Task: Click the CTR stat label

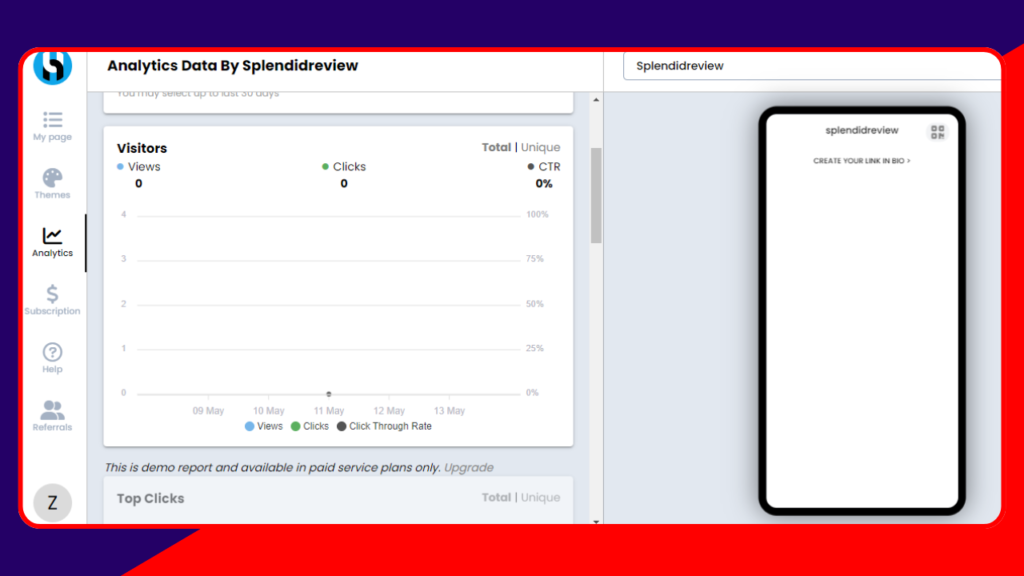Action: tap(549, 167)
